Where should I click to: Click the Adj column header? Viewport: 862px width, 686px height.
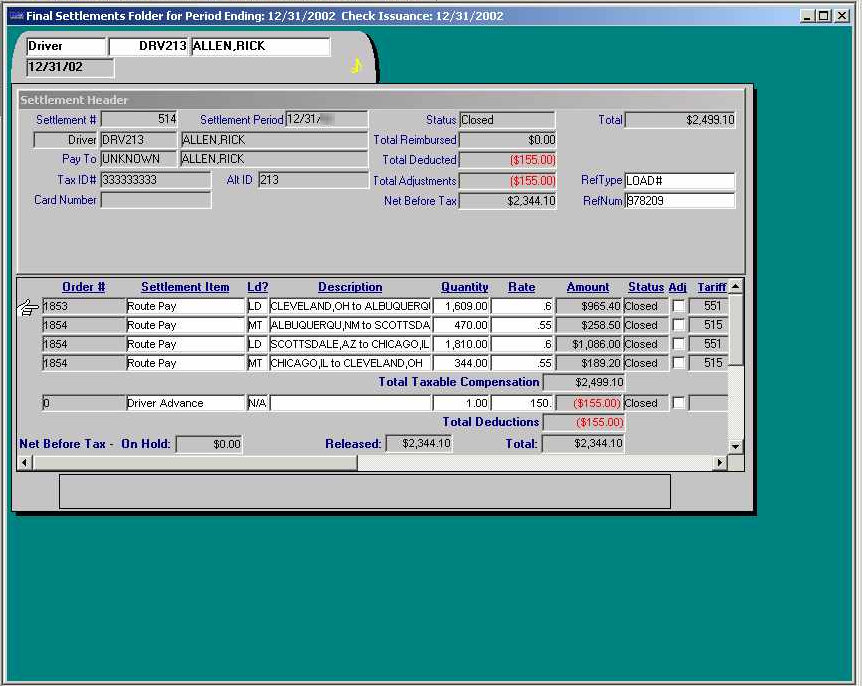(x=677, y=287)
